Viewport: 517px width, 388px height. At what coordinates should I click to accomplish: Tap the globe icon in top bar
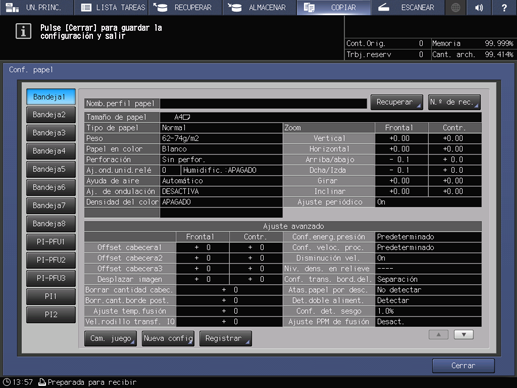(x=455, y=7)
